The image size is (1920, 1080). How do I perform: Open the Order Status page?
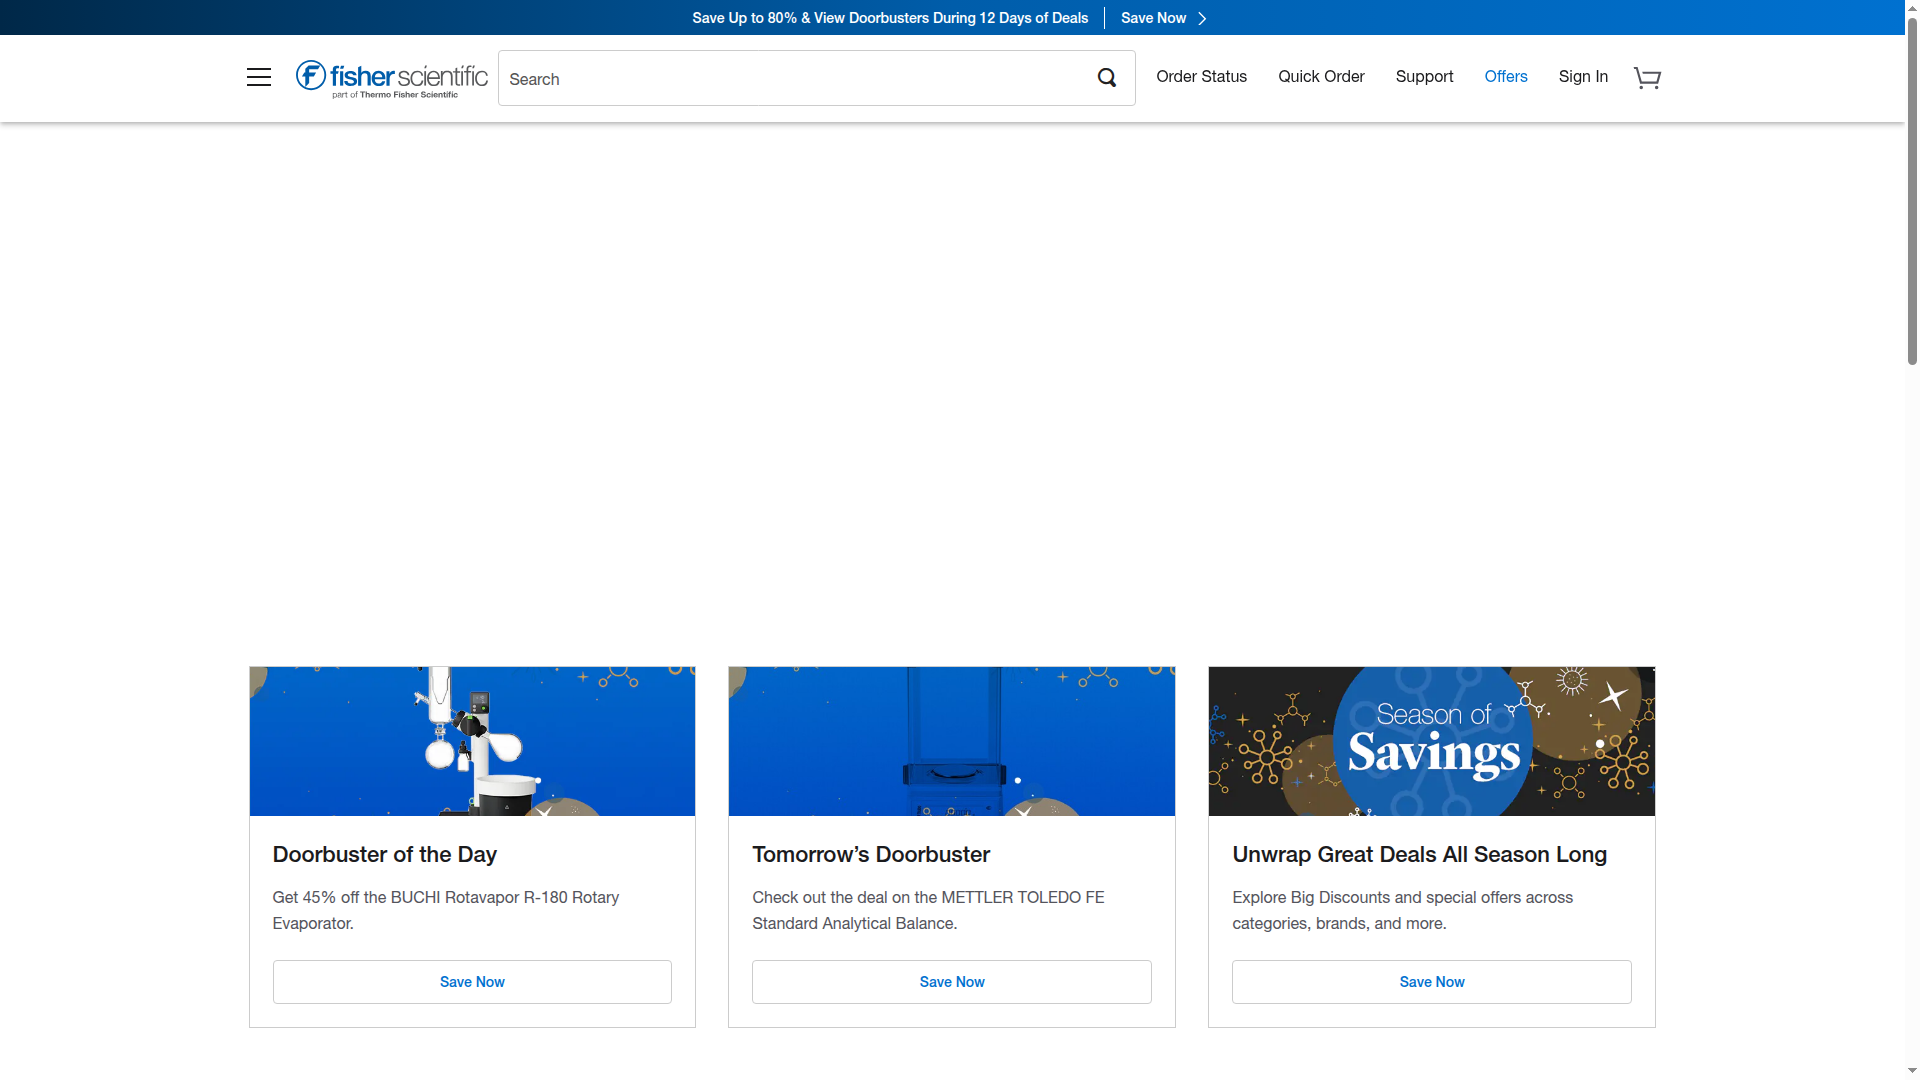tap(1201, 77)
